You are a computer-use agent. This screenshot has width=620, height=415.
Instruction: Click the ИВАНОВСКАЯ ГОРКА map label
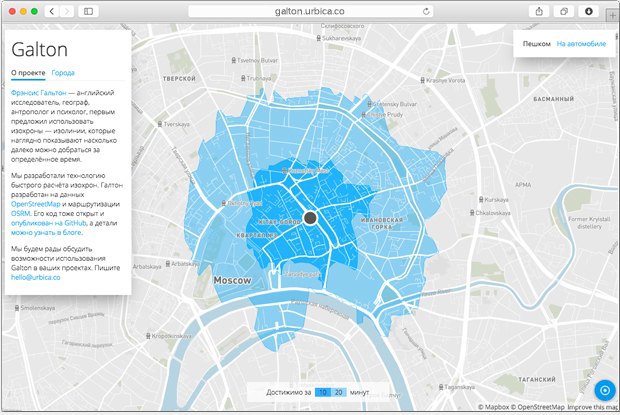tap(382, 223)
